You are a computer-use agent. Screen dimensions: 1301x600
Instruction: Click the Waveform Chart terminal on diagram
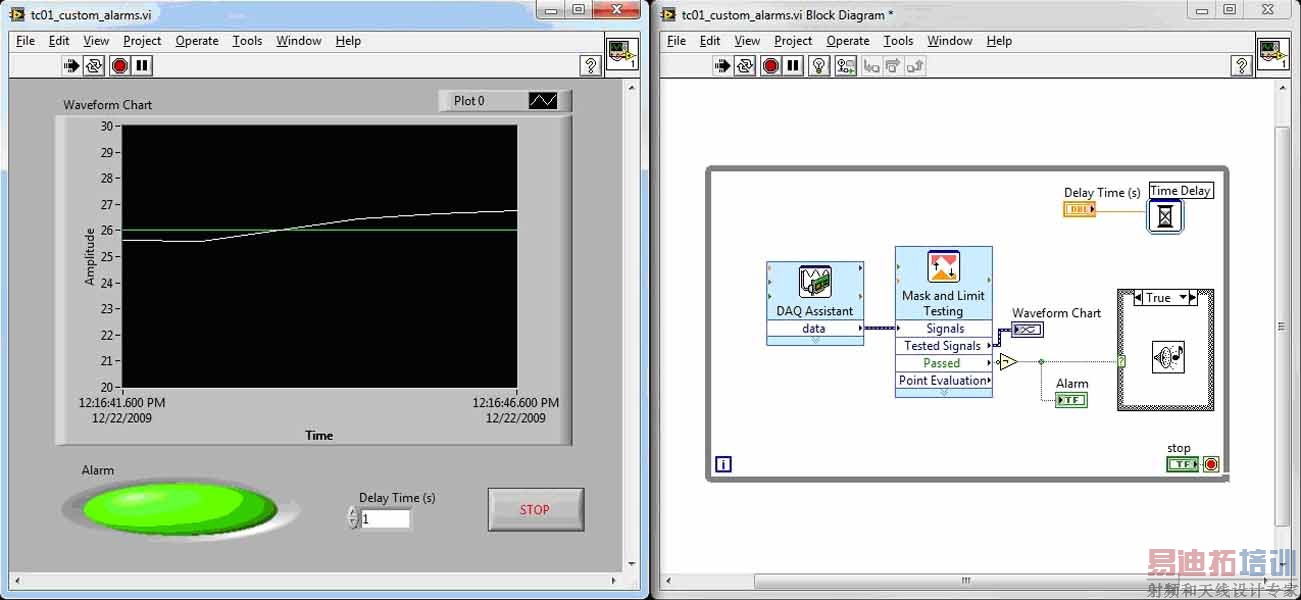1027,330
